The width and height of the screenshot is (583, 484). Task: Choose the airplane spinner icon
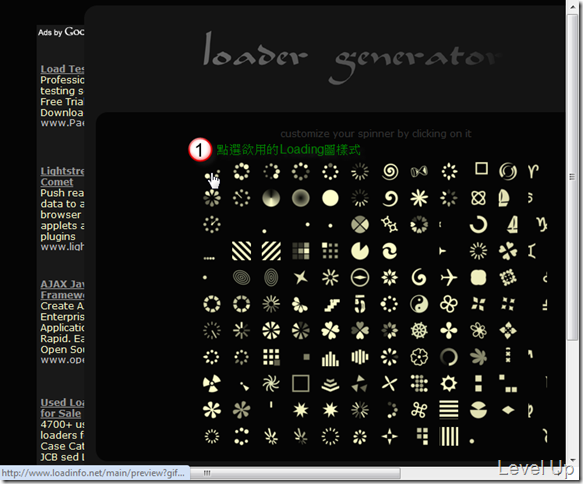tap(449, 277)
